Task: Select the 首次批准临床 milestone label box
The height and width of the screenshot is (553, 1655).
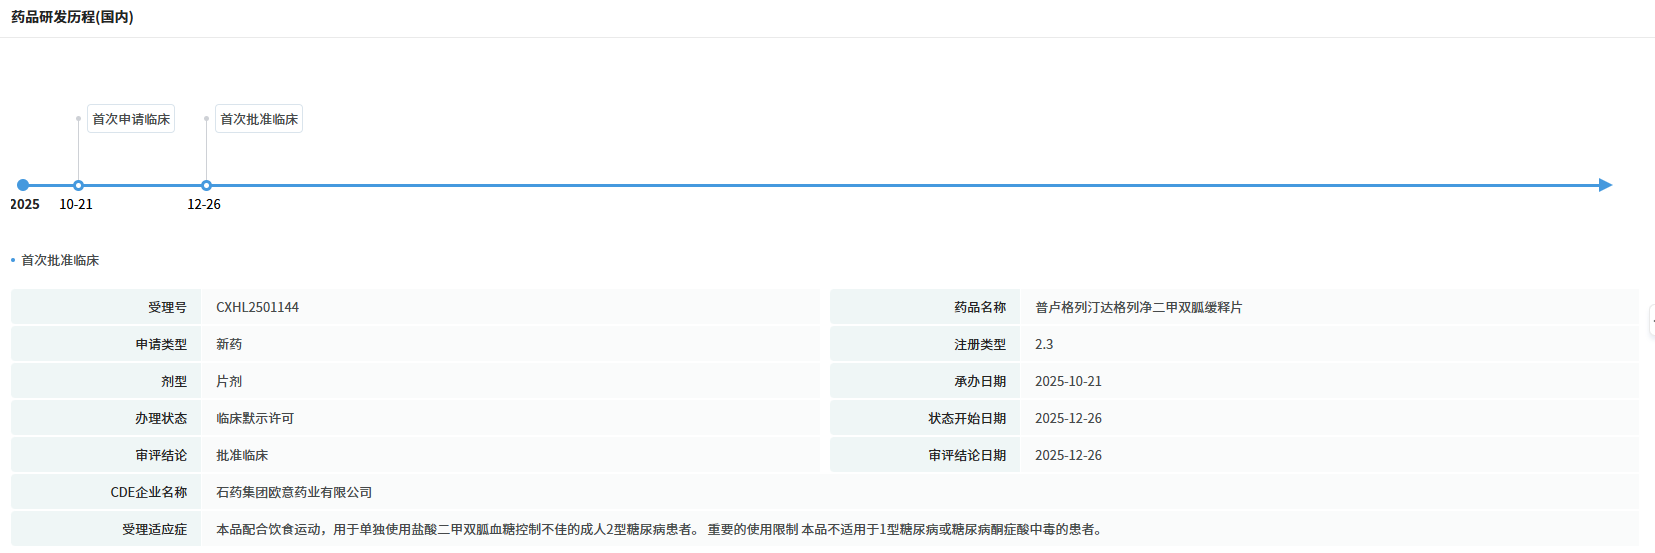Action: click(x=259, y=119)
